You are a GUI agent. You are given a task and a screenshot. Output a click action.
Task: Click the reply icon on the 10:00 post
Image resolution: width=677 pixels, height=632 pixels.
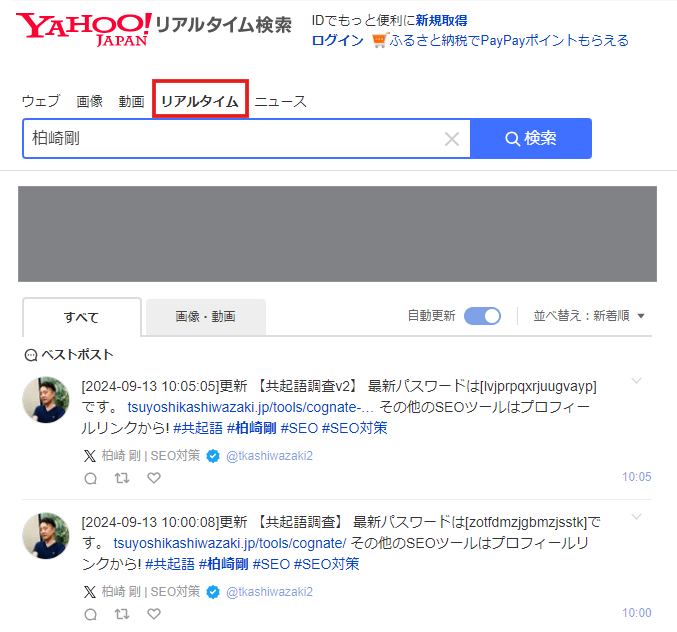[91, 614]
